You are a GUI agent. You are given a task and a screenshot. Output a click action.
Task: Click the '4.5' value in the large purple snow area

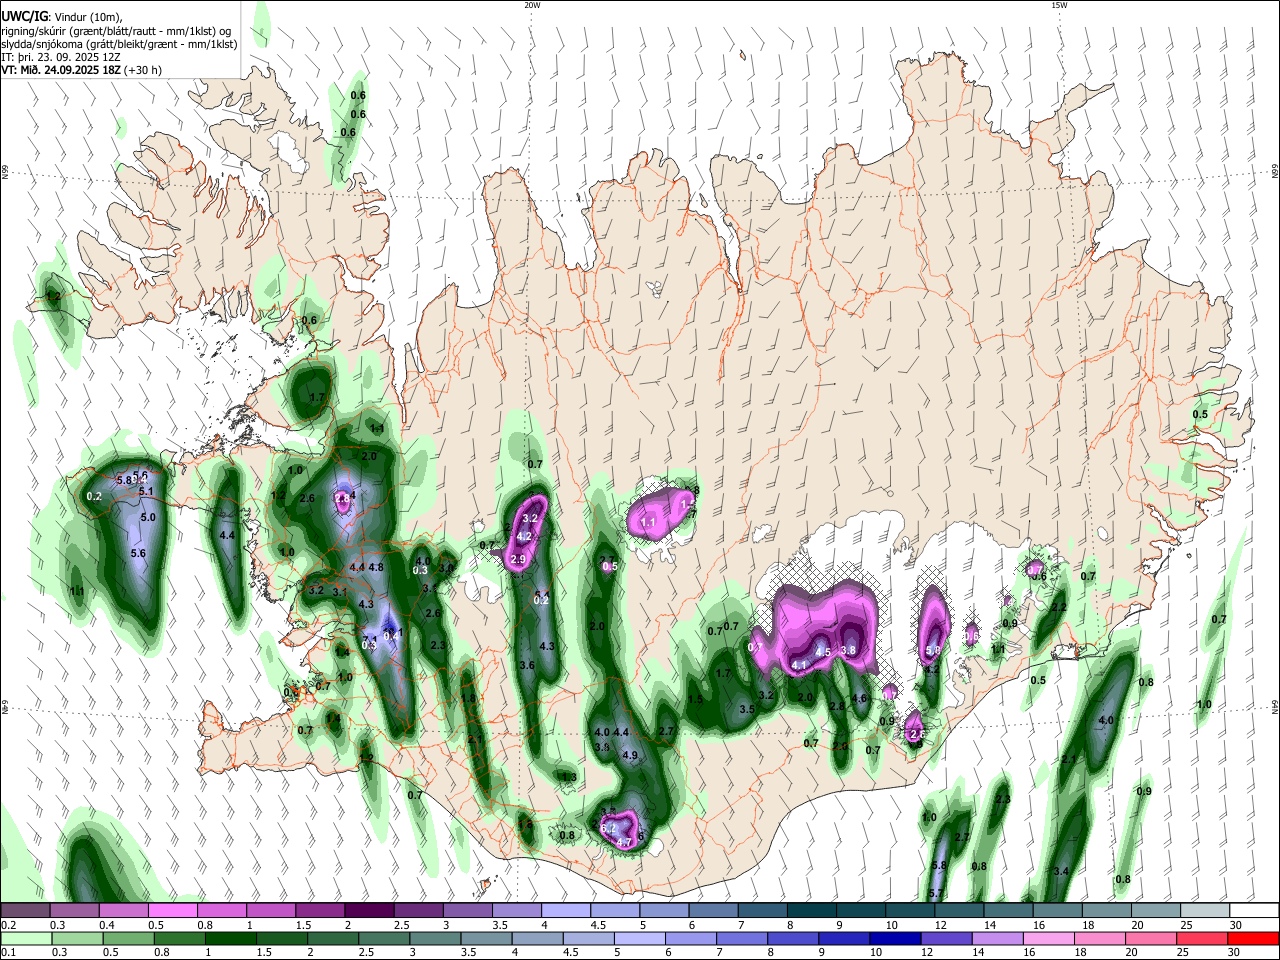(824, 652)
